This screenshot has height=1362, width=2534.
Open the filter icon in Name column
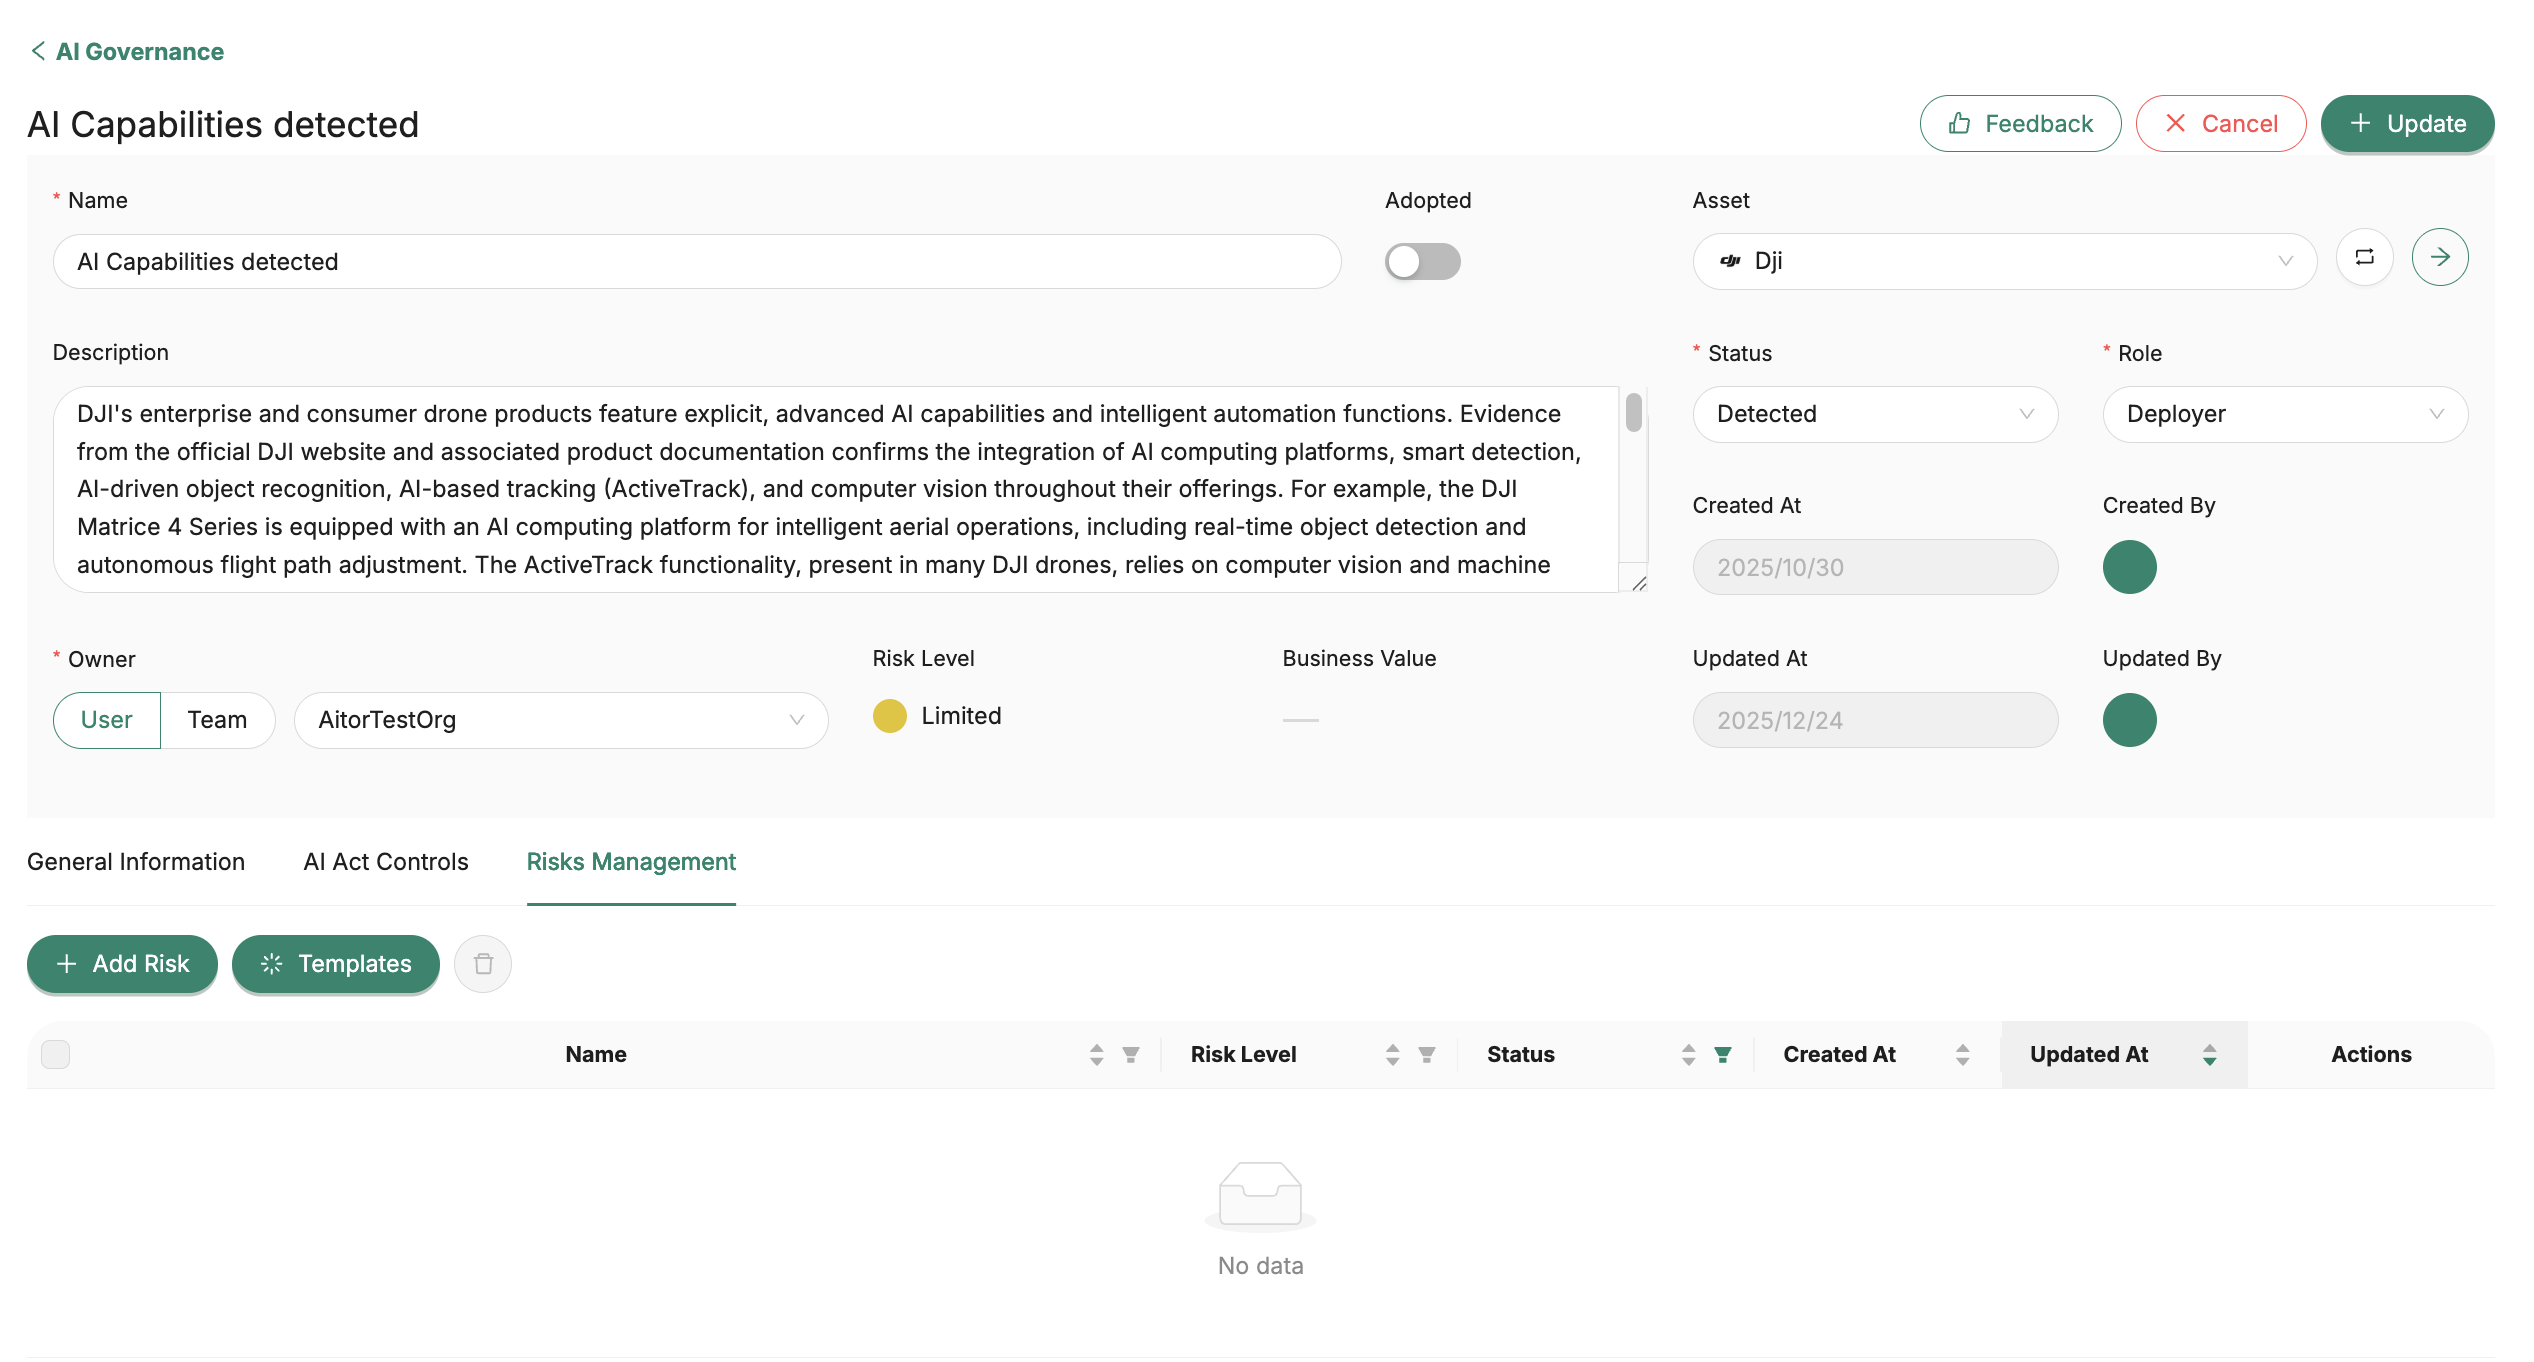click(x=1131, y=1055)
